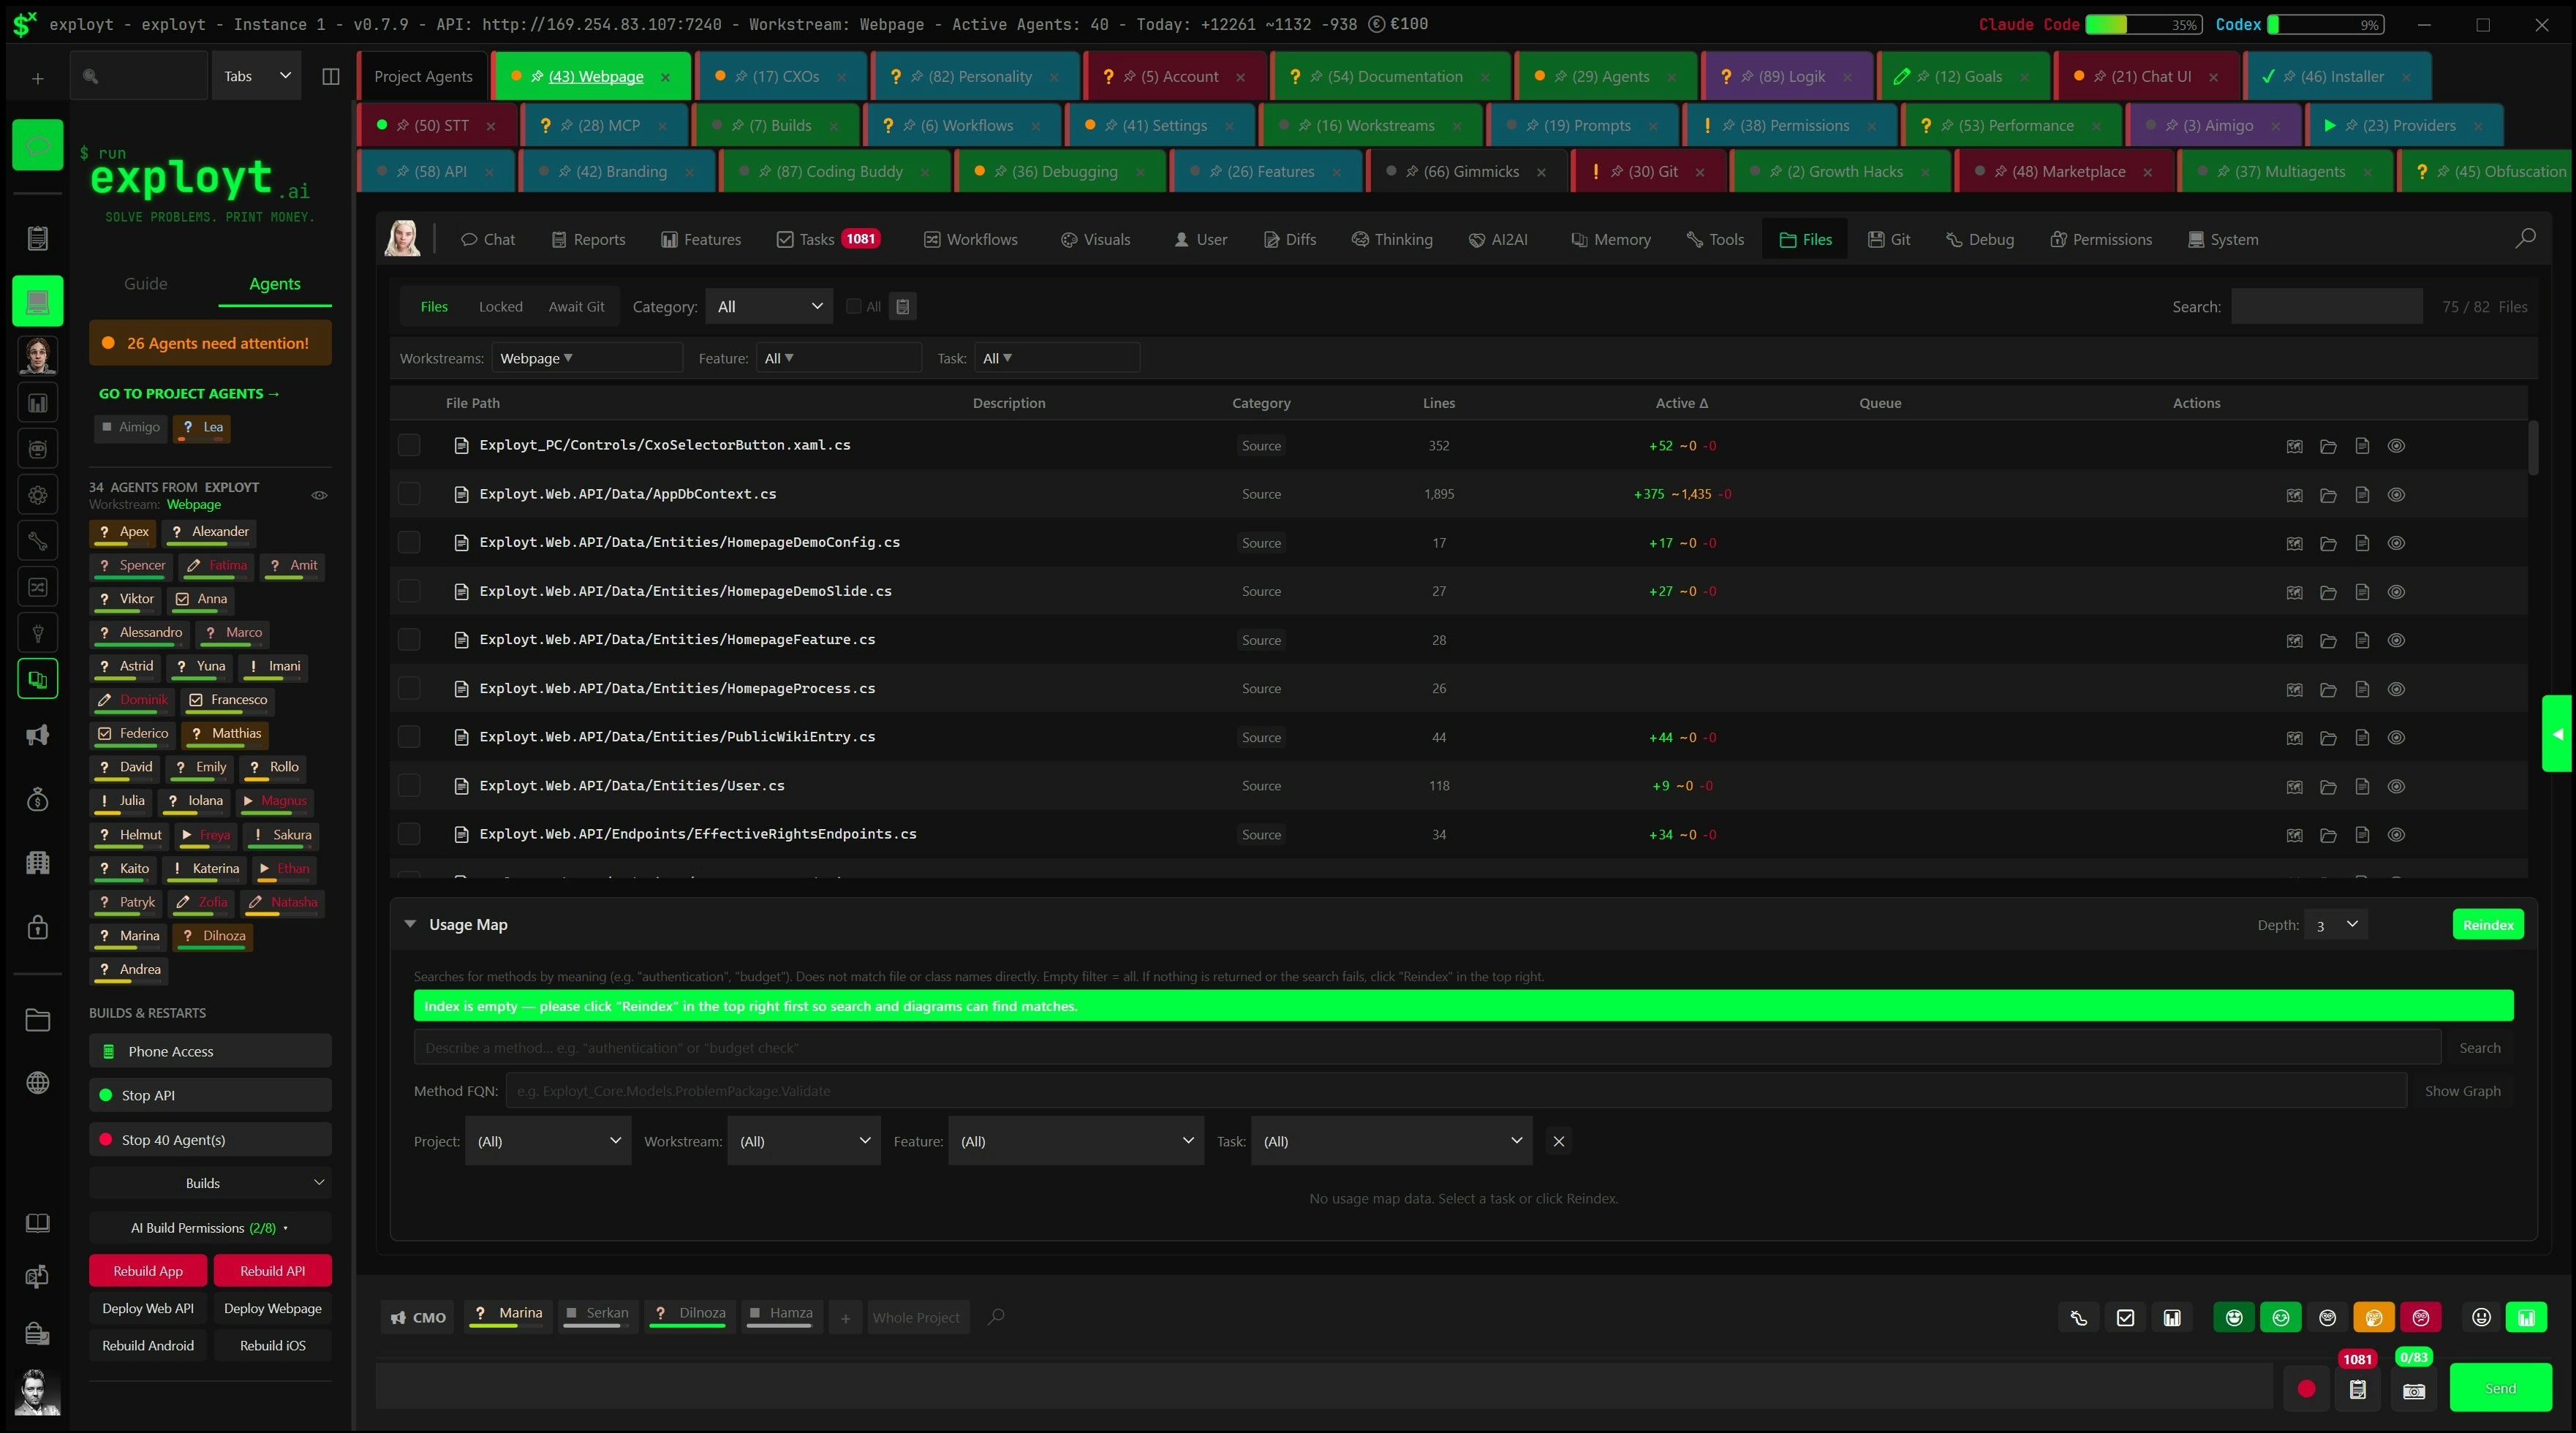The image size is (2576, 1433).
Task: Check box for AppDbContext.cs row
Action: (409, 494)
